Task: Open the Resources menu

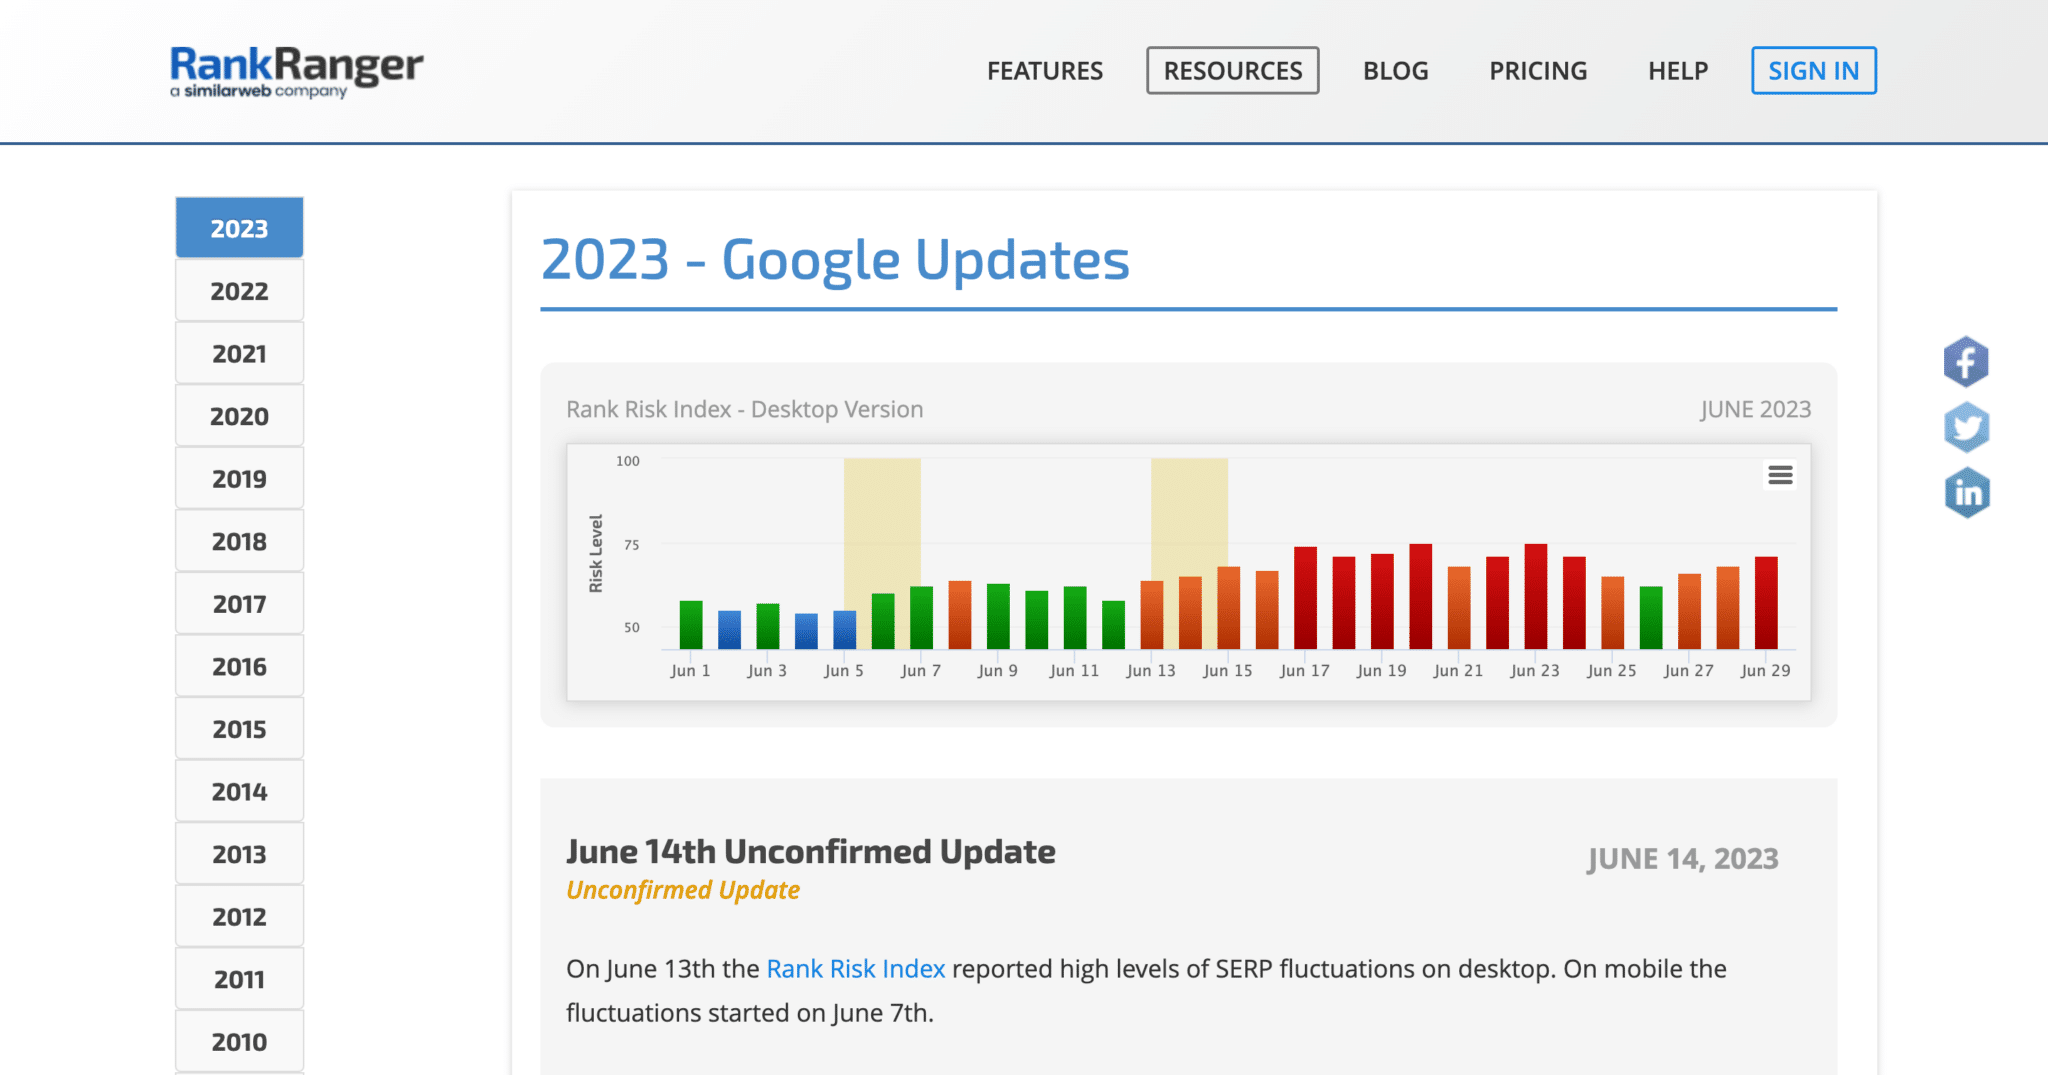Action: (1233, 71)
